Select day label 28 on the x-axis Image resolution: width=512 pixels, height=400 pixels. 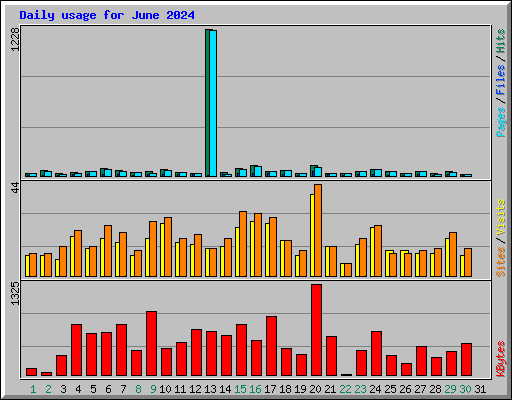(x=435, y=389)
